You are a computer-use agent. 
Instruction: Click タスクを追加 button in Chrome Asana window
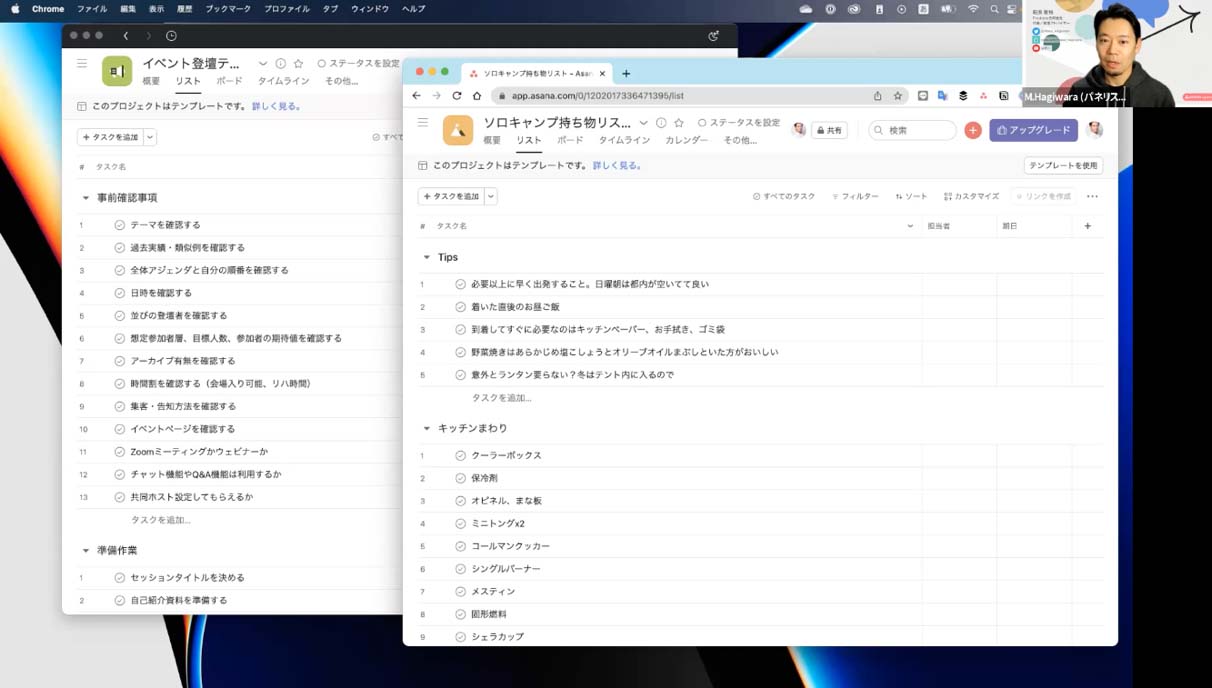[451, 196]
